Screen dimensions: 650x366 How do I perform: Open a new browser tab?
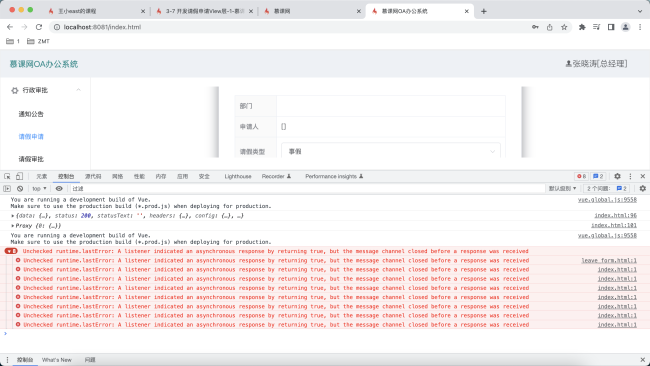483,11
